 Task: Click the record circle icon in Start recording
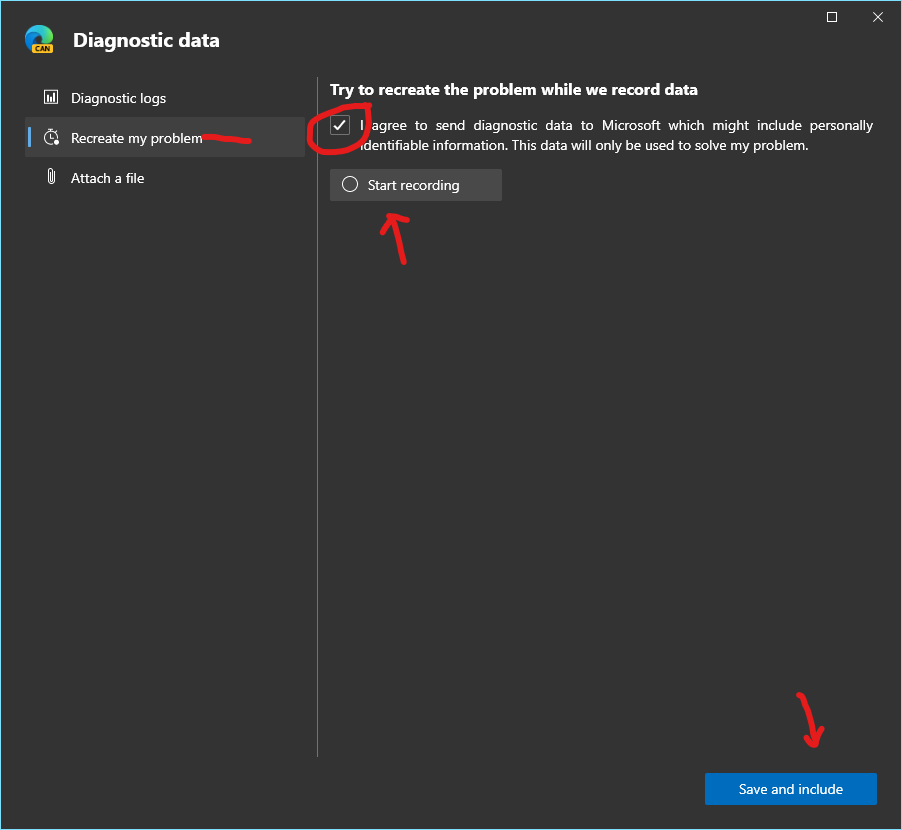[350, 185]
